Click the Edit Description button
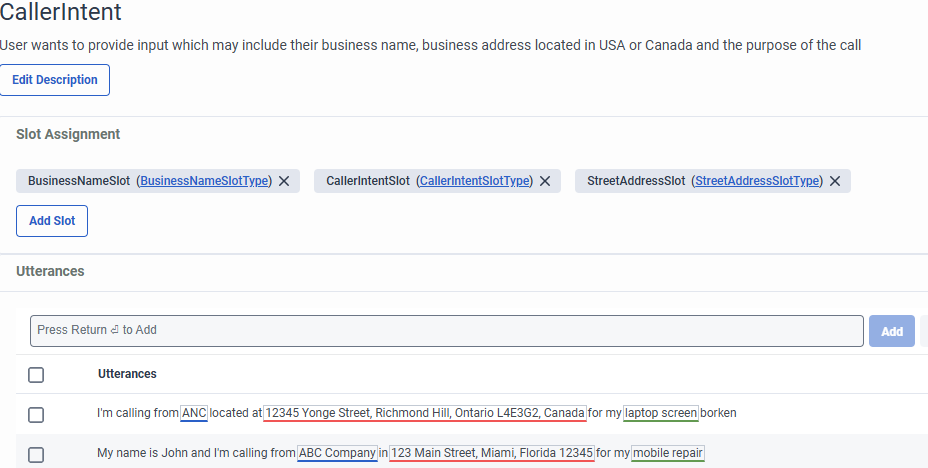Image resolution: width=928 pixels, height=468 pixels. point(55,80)
